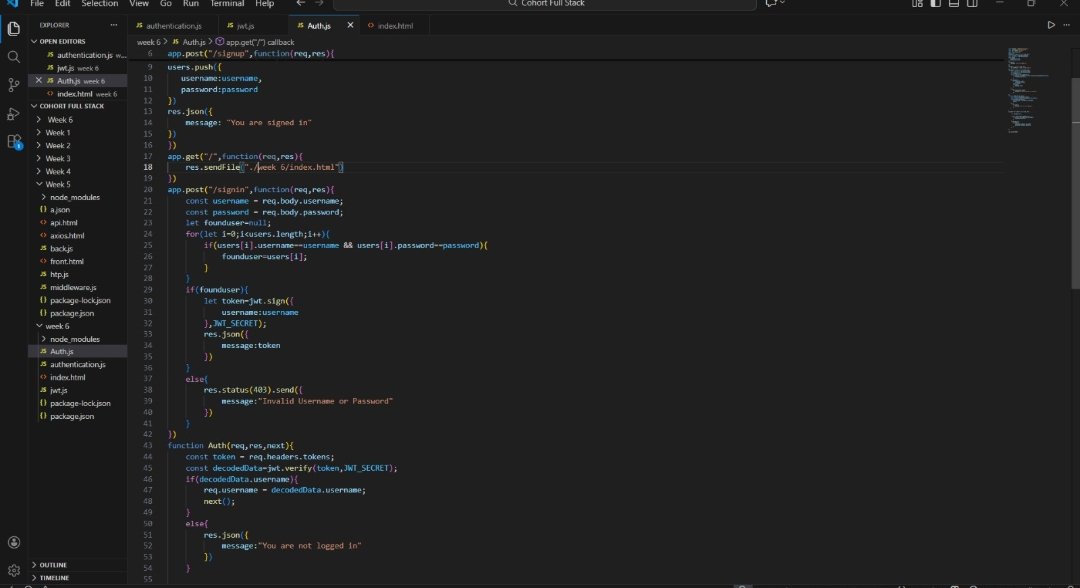Open a.json in the file tree
The image size is (1080, 588).
coord(60,210)
